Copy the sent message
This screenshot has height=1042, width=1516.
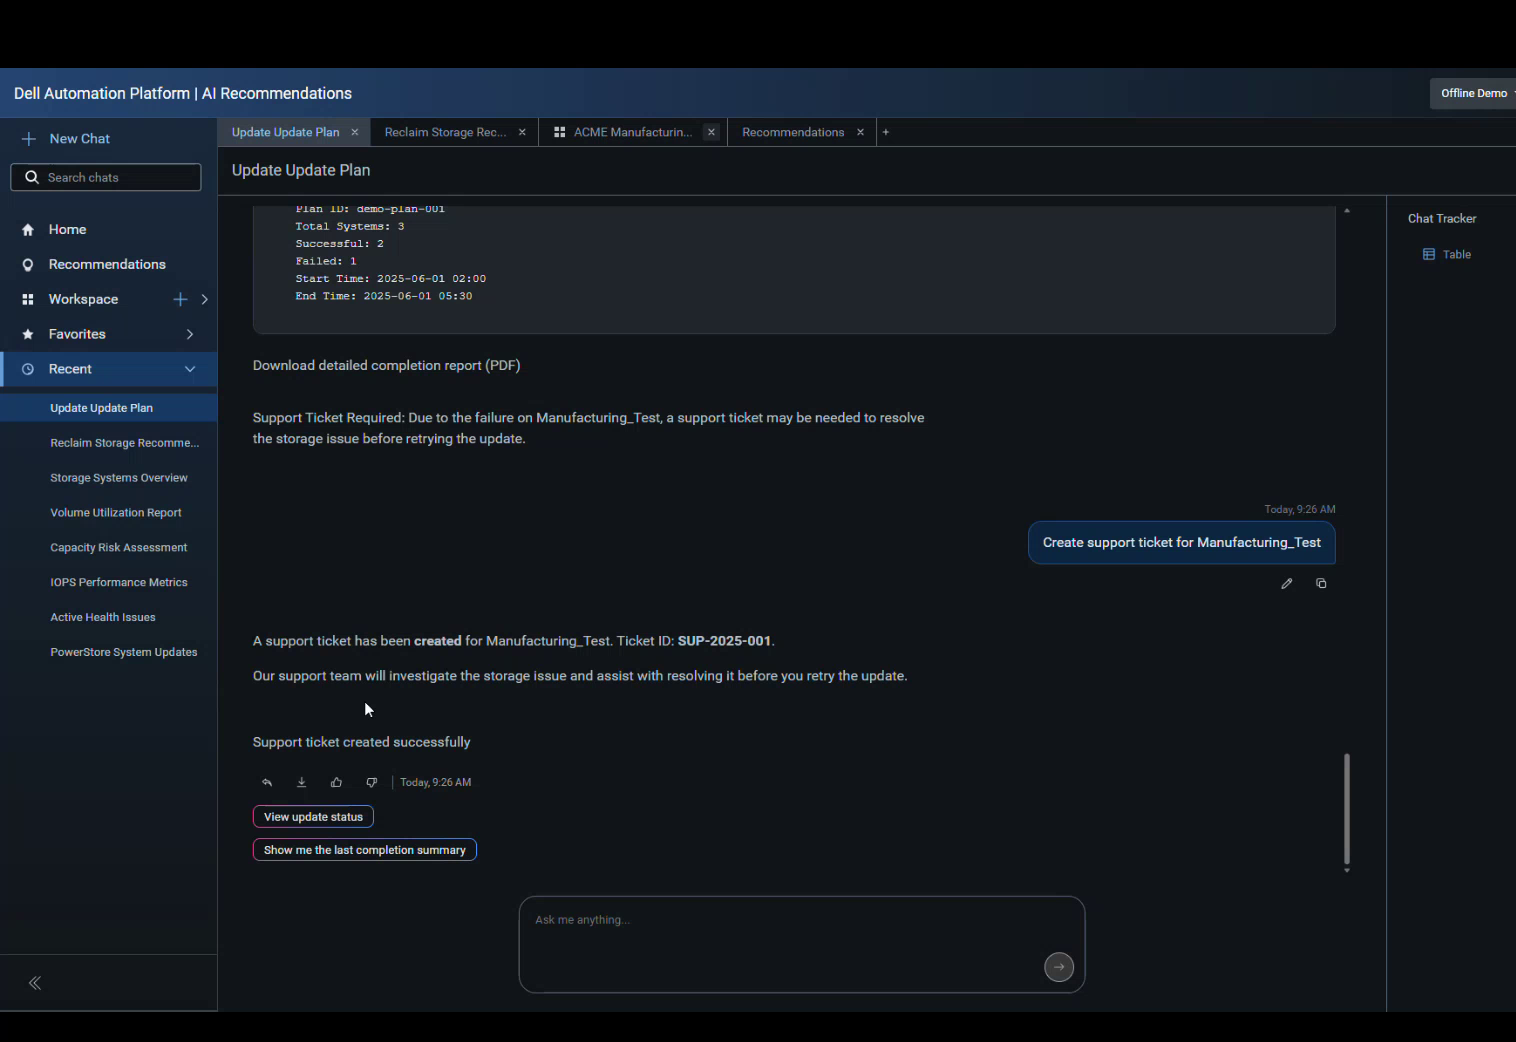[x=1321, y=583]
